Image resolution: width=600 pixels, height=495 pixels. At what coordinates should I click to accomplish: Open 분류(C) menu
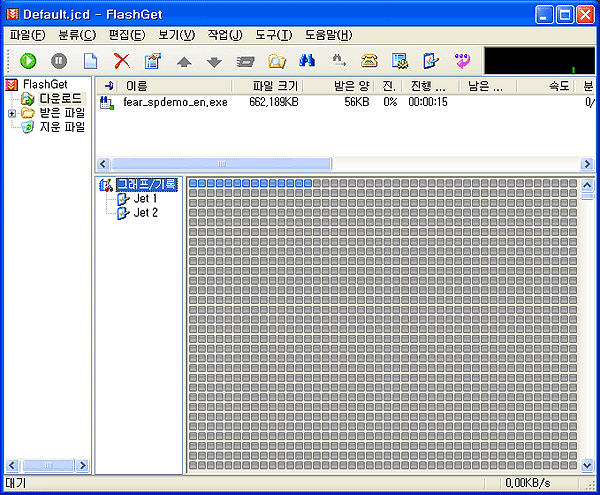click(77, 35)
